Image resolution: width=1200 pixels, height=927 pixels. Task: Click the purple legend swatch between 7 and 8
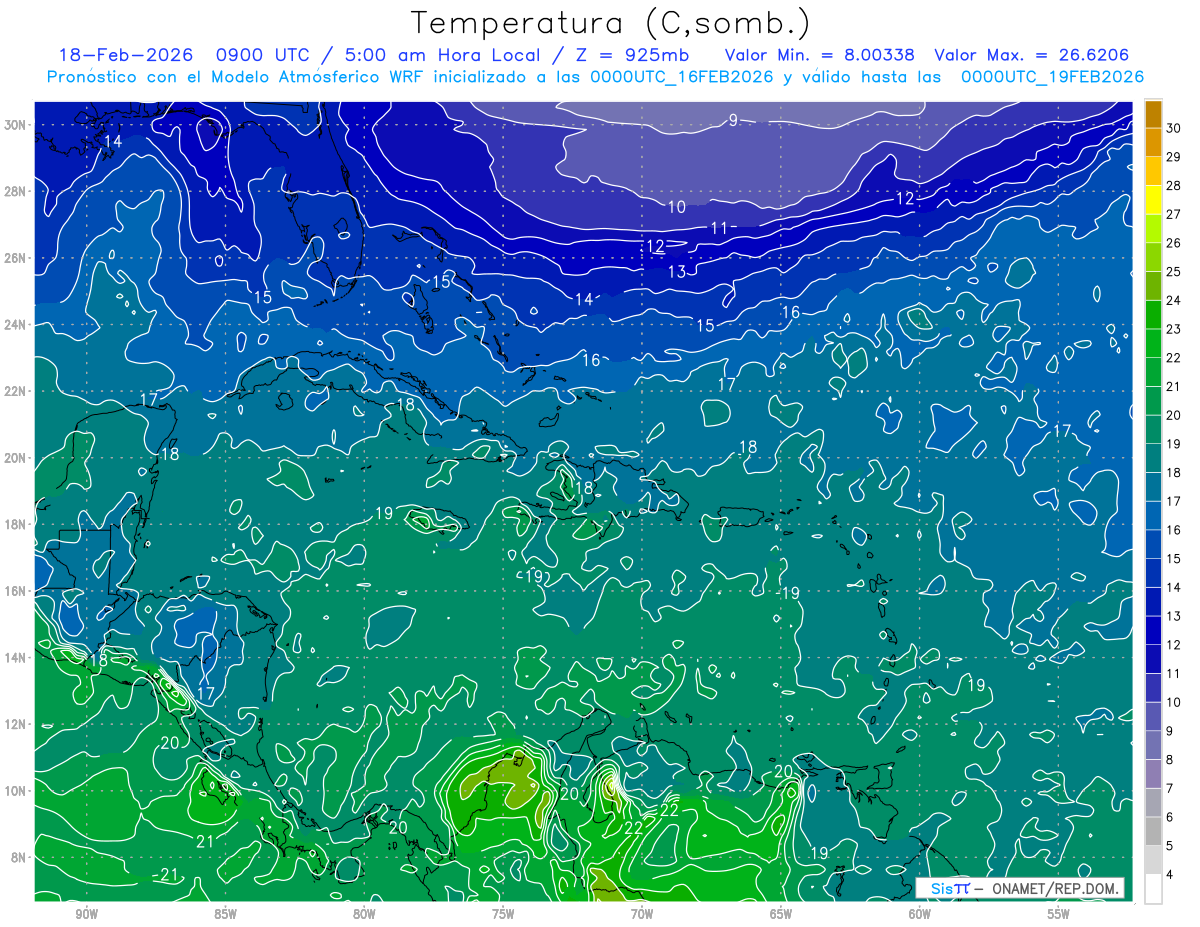pyautogui.click(x=1153, y=774)
